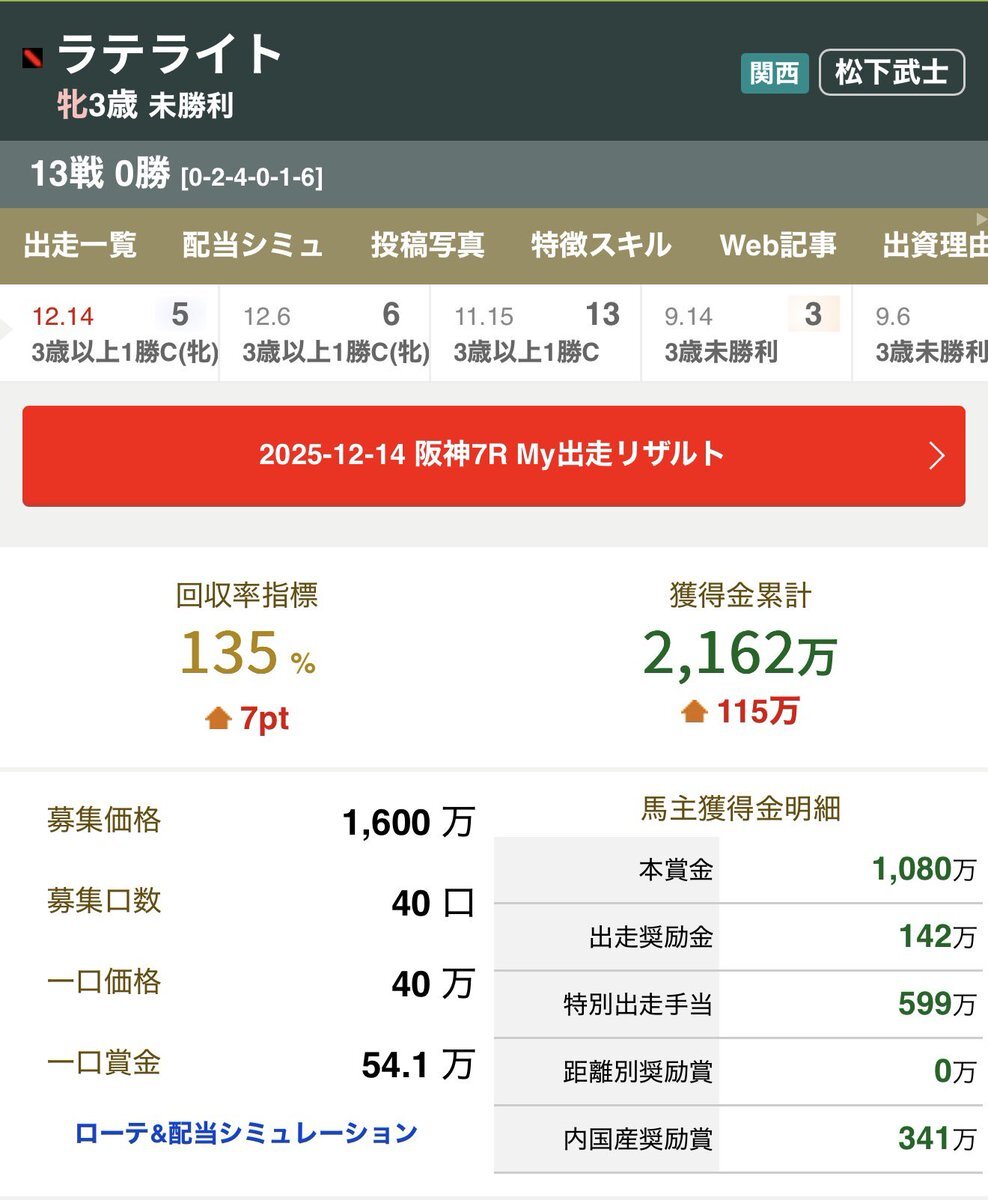988x1200 pixels.
Task: Click the 牝3歳 未勝利 status text
Action: 145,105
